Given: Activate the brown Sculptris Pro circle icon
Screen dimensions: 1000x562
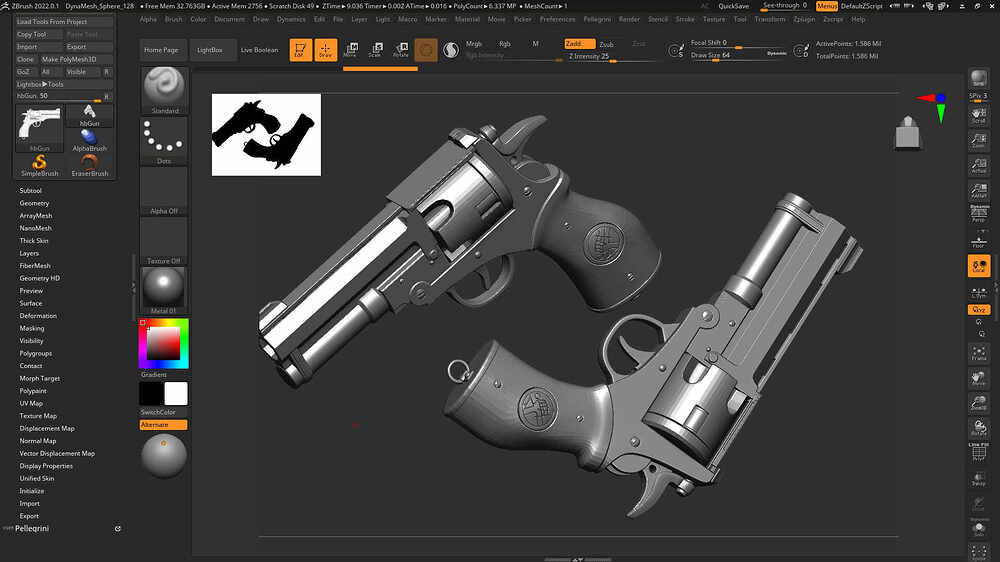Looking at the screenshot, I should tap(426, 50).
